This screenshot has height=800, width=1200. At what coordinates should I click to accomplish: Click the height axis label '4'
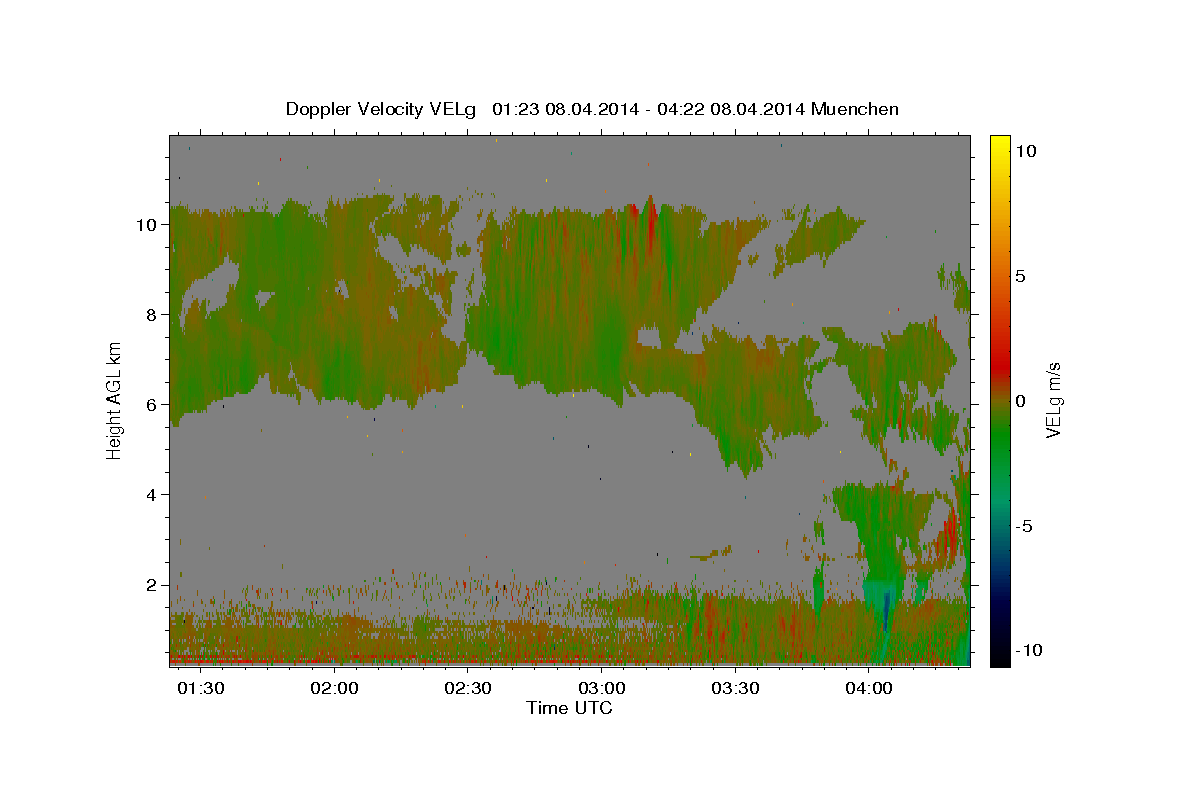point(152,495)
